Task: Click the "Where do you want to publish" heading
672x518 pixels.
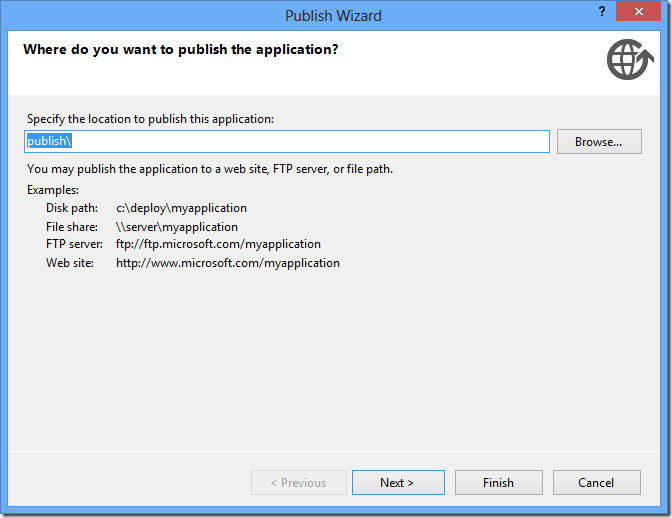Action: point(180,49)
